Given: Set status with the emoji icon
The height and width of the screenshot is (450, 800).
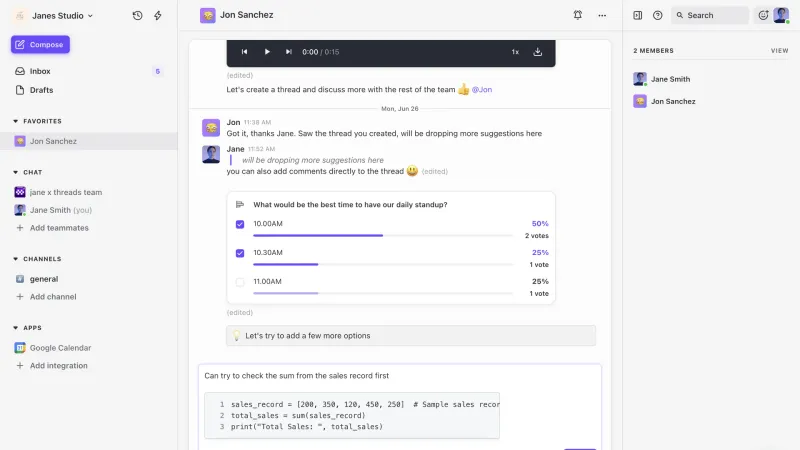Looking at the screenshot, I should tap(763, 15).
